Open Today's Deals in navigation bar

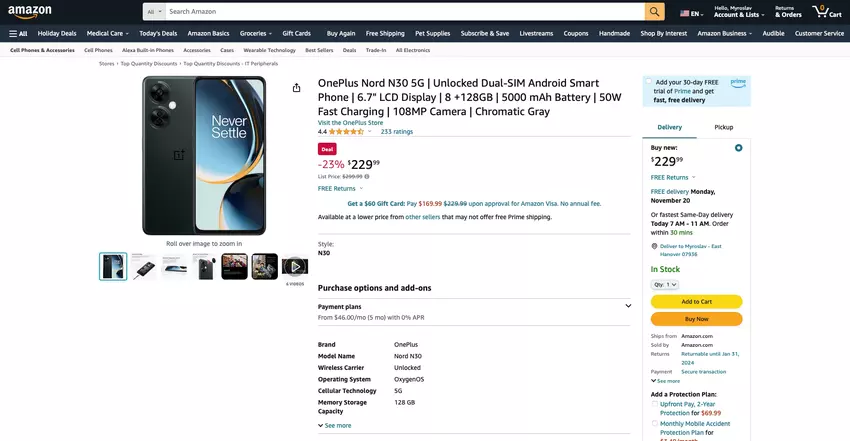click(158, 34)
